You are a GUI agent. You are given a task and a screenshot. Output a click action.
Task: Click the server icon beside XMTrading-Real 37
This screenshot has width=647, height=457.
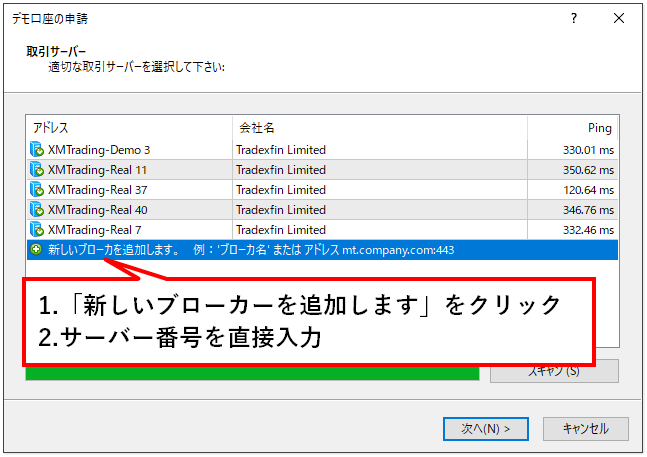(37, 189)
